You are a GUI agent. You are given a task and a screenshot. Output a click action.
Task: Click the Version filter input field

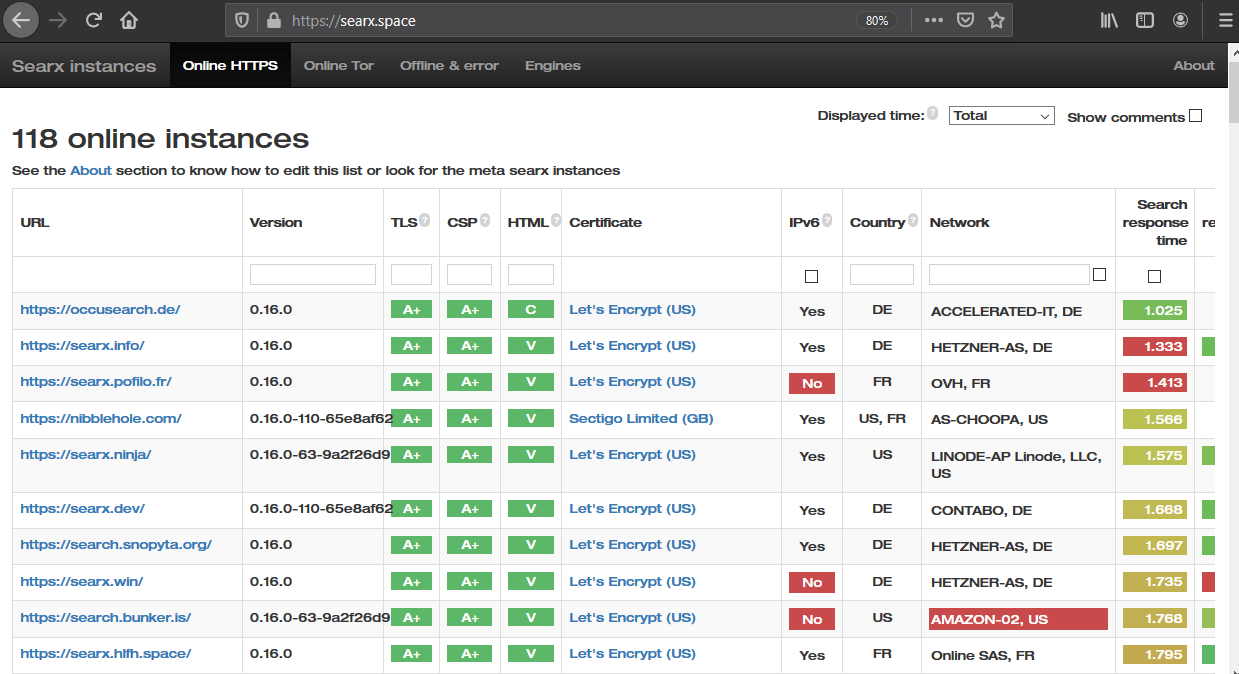click(x=312, y=275)
